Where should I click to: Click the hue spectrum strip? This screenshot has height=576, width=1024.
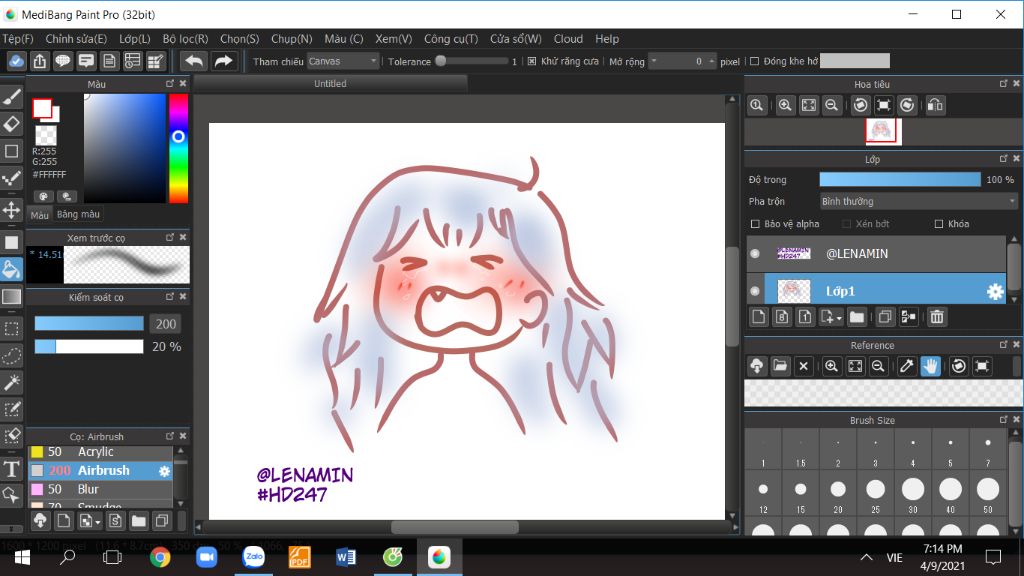coord(178,148)
